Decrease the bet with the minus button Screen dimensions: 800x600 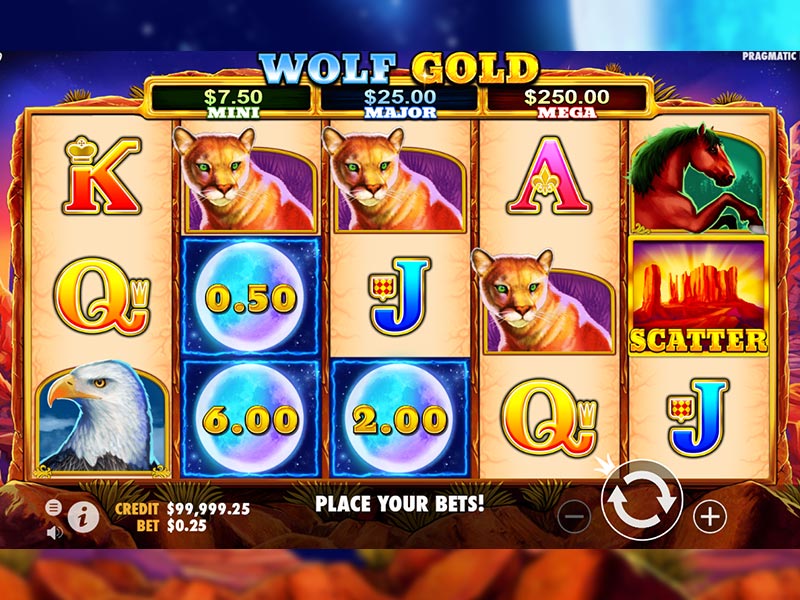(x=574, y=517)
